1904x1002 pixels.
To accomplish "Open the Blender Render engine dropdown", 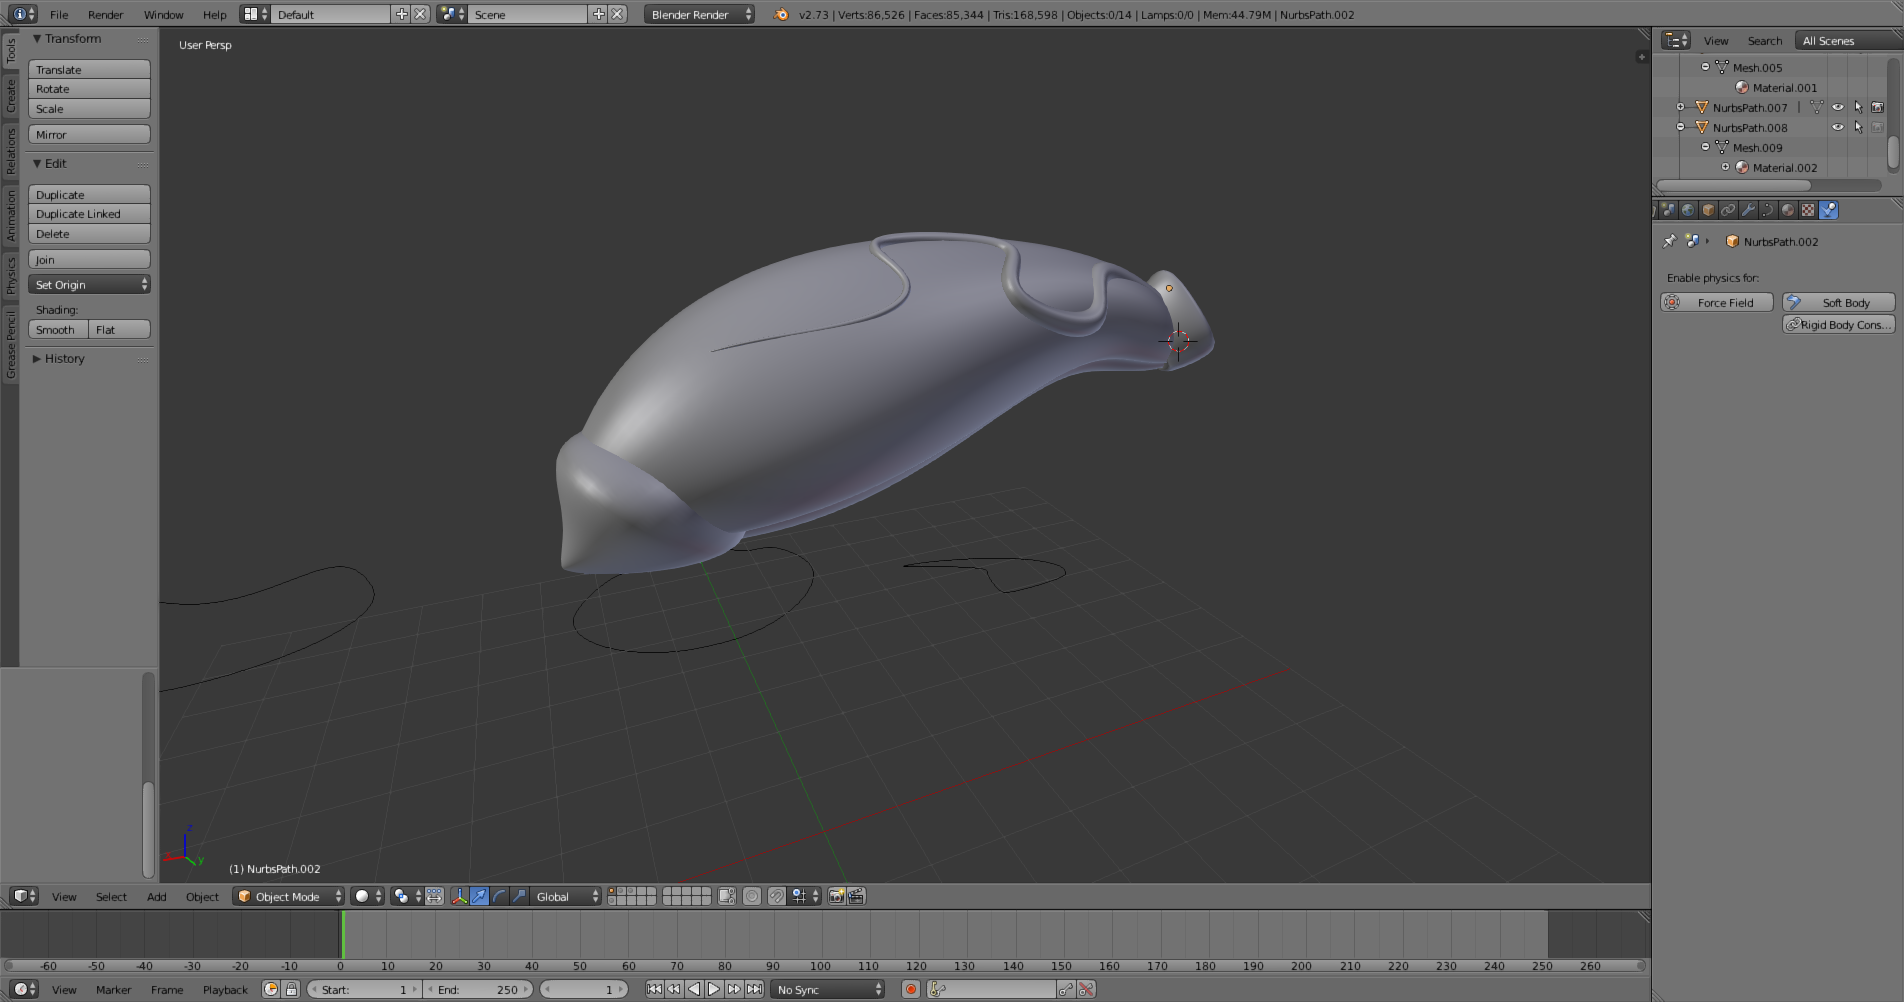I will (x=699, y=14).
